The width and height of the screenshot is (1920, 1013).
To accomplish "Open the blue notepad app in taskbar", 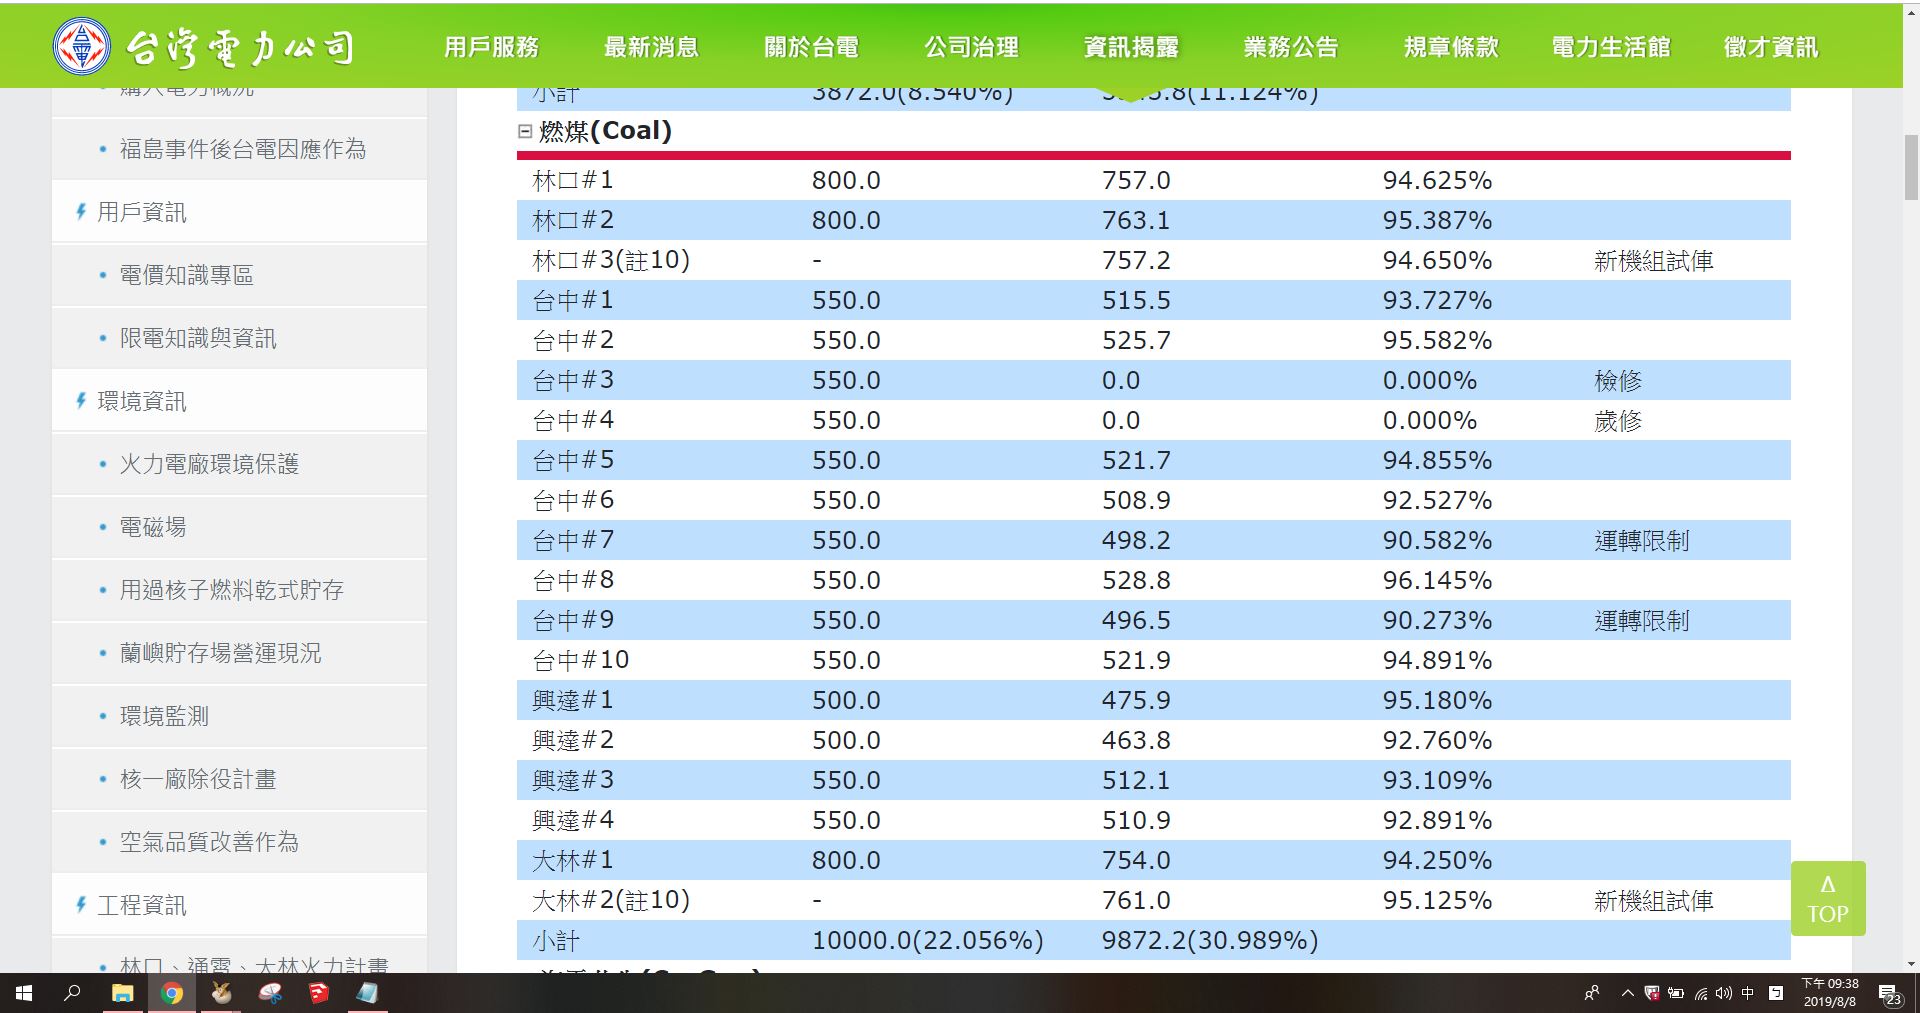I will click(x=368, y=993).
